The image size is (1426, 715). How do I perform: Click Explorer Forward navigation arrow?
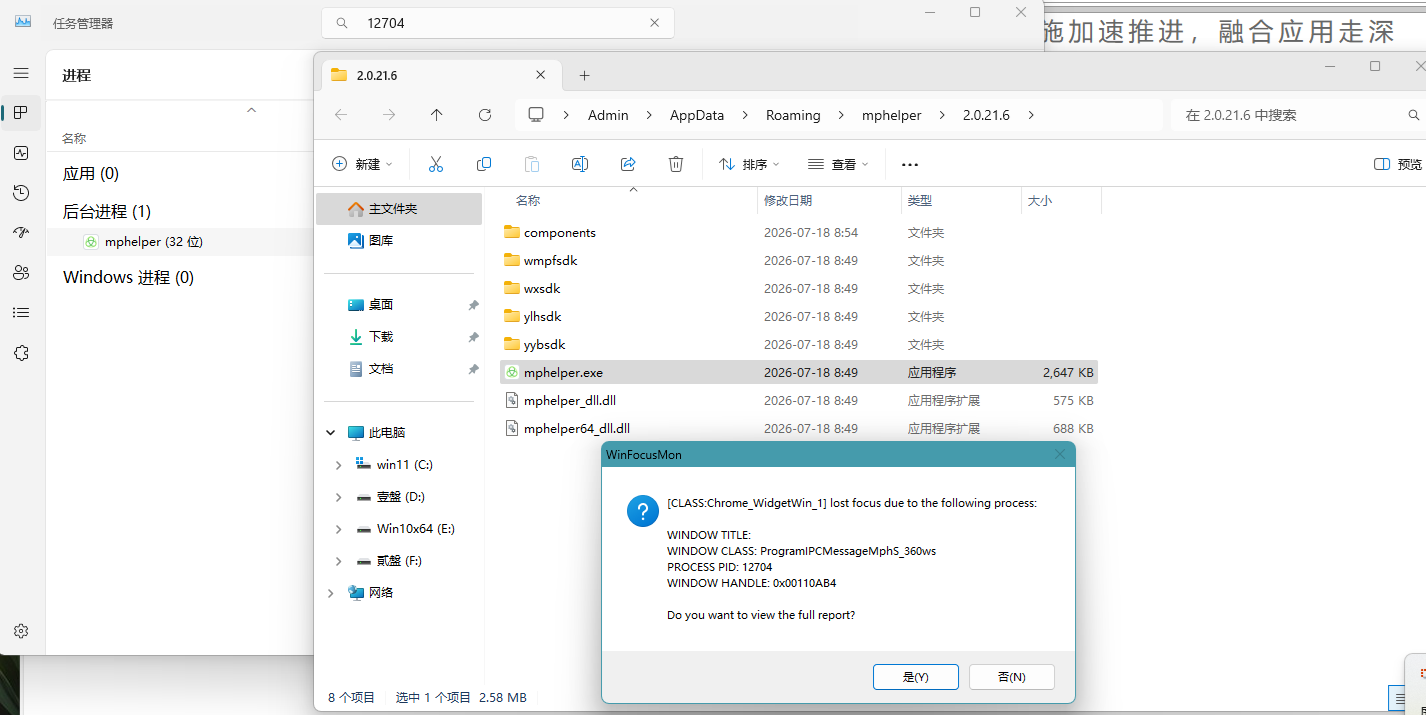pyautogui.click(x=389, y=115)
